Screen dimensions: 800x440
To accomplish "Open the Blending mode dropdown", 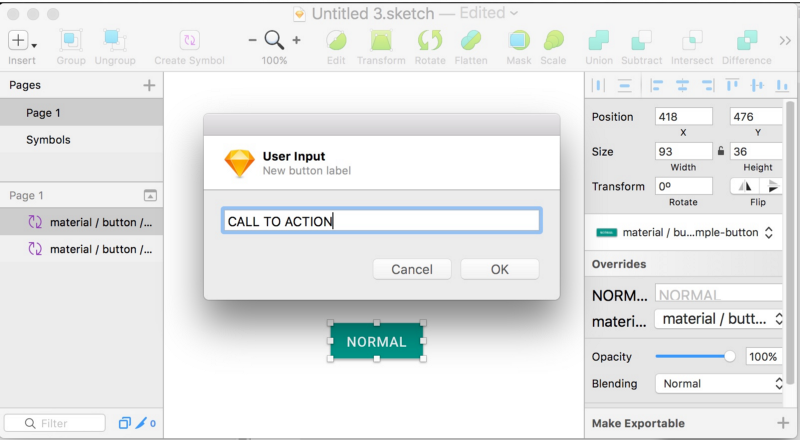I will click(720, 384).
